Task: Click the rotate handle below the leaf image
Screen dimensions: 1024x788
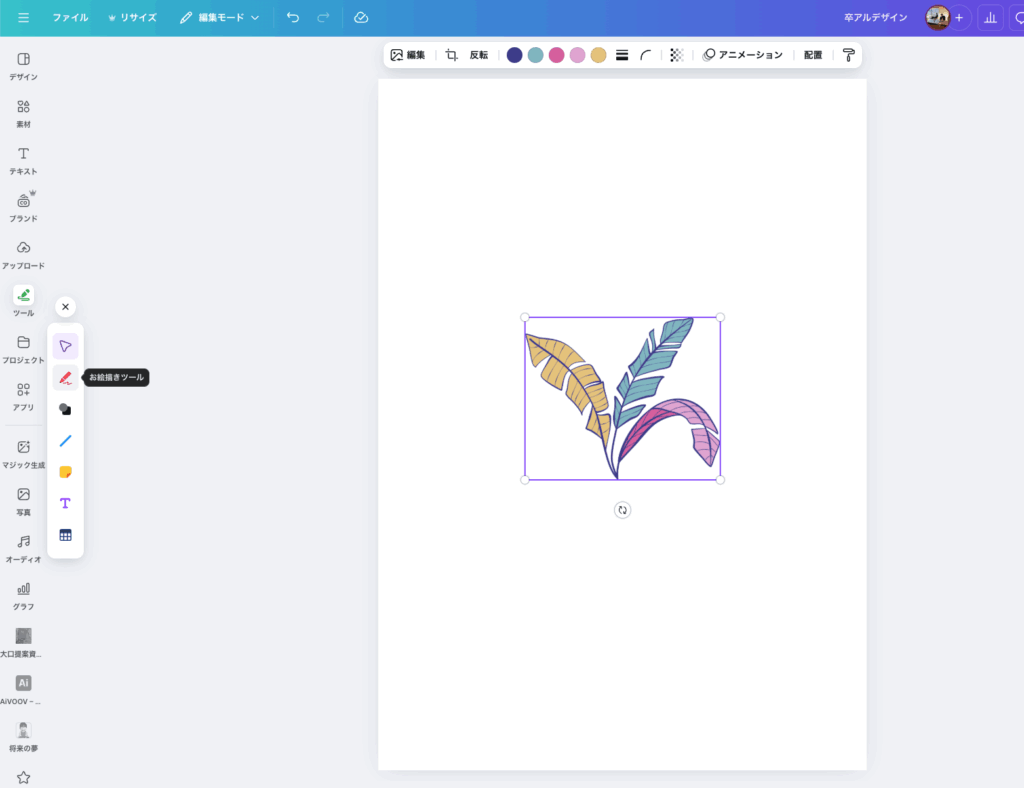Action: coord(622,510)
